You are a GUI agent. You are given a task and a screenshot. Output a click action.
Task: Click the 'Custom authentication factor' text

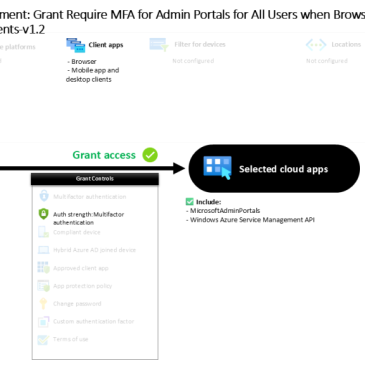click(x=93, y=321)
